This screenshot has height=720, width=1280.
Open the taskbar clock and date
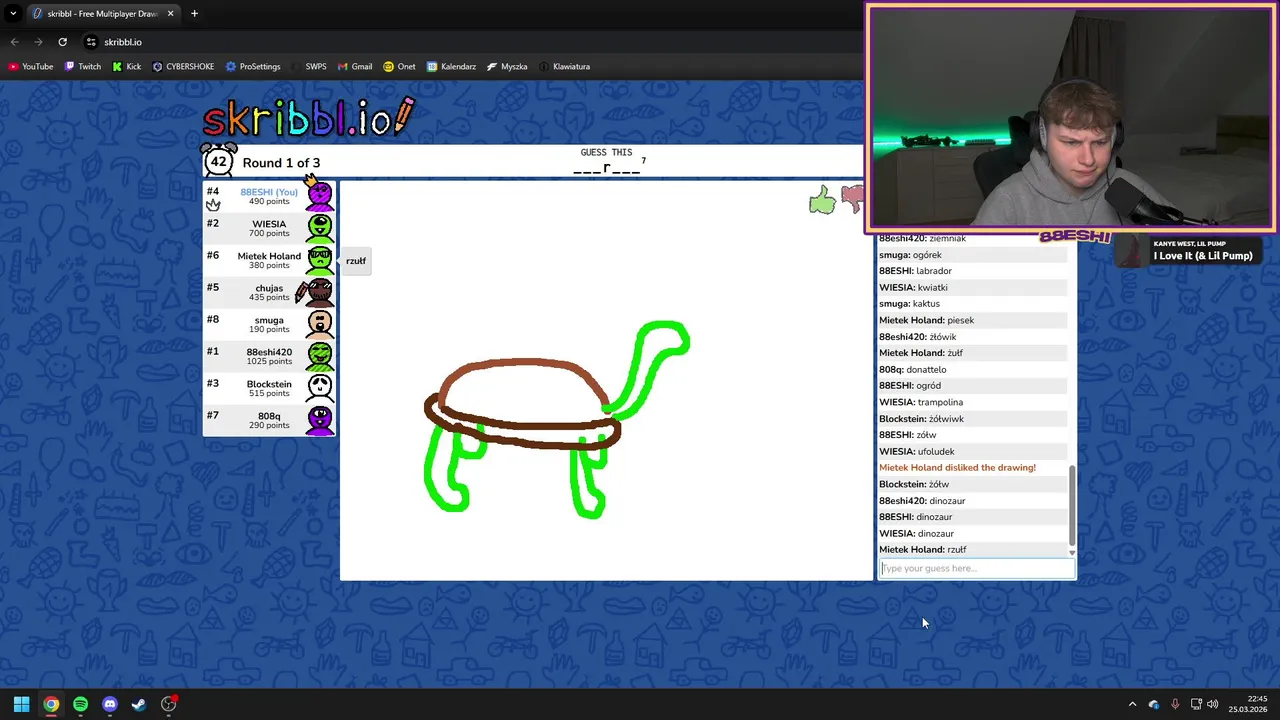click(1248, 704)
